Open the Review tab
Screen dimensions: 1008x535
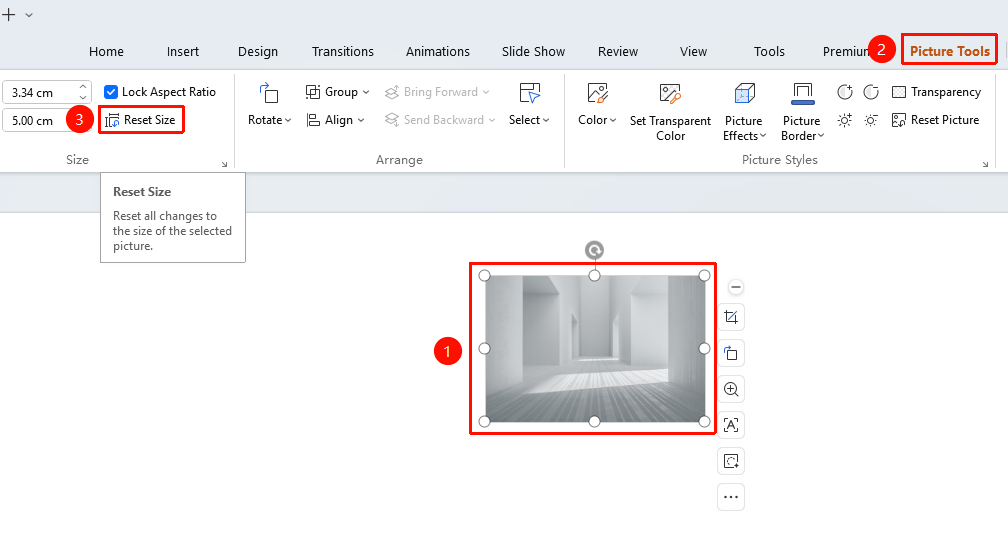pyautogui.click(x=618, y=51)
